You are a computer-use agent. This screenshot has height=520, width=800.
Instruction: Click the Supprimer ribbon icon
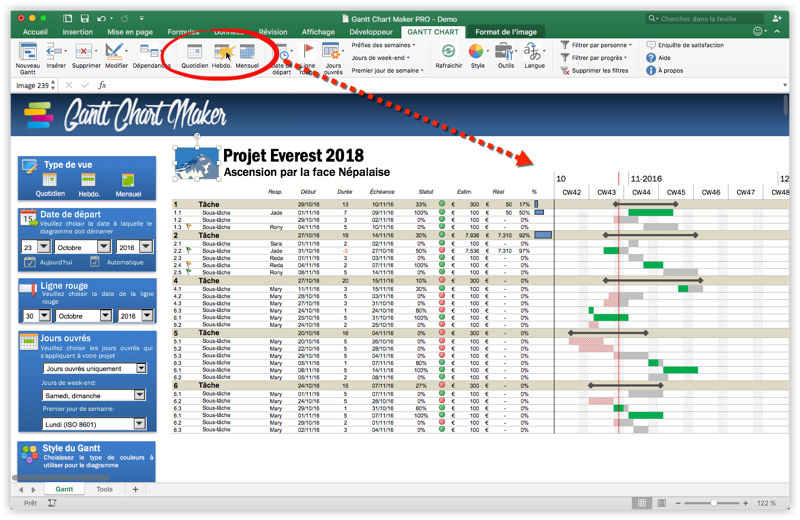[84, 52]
